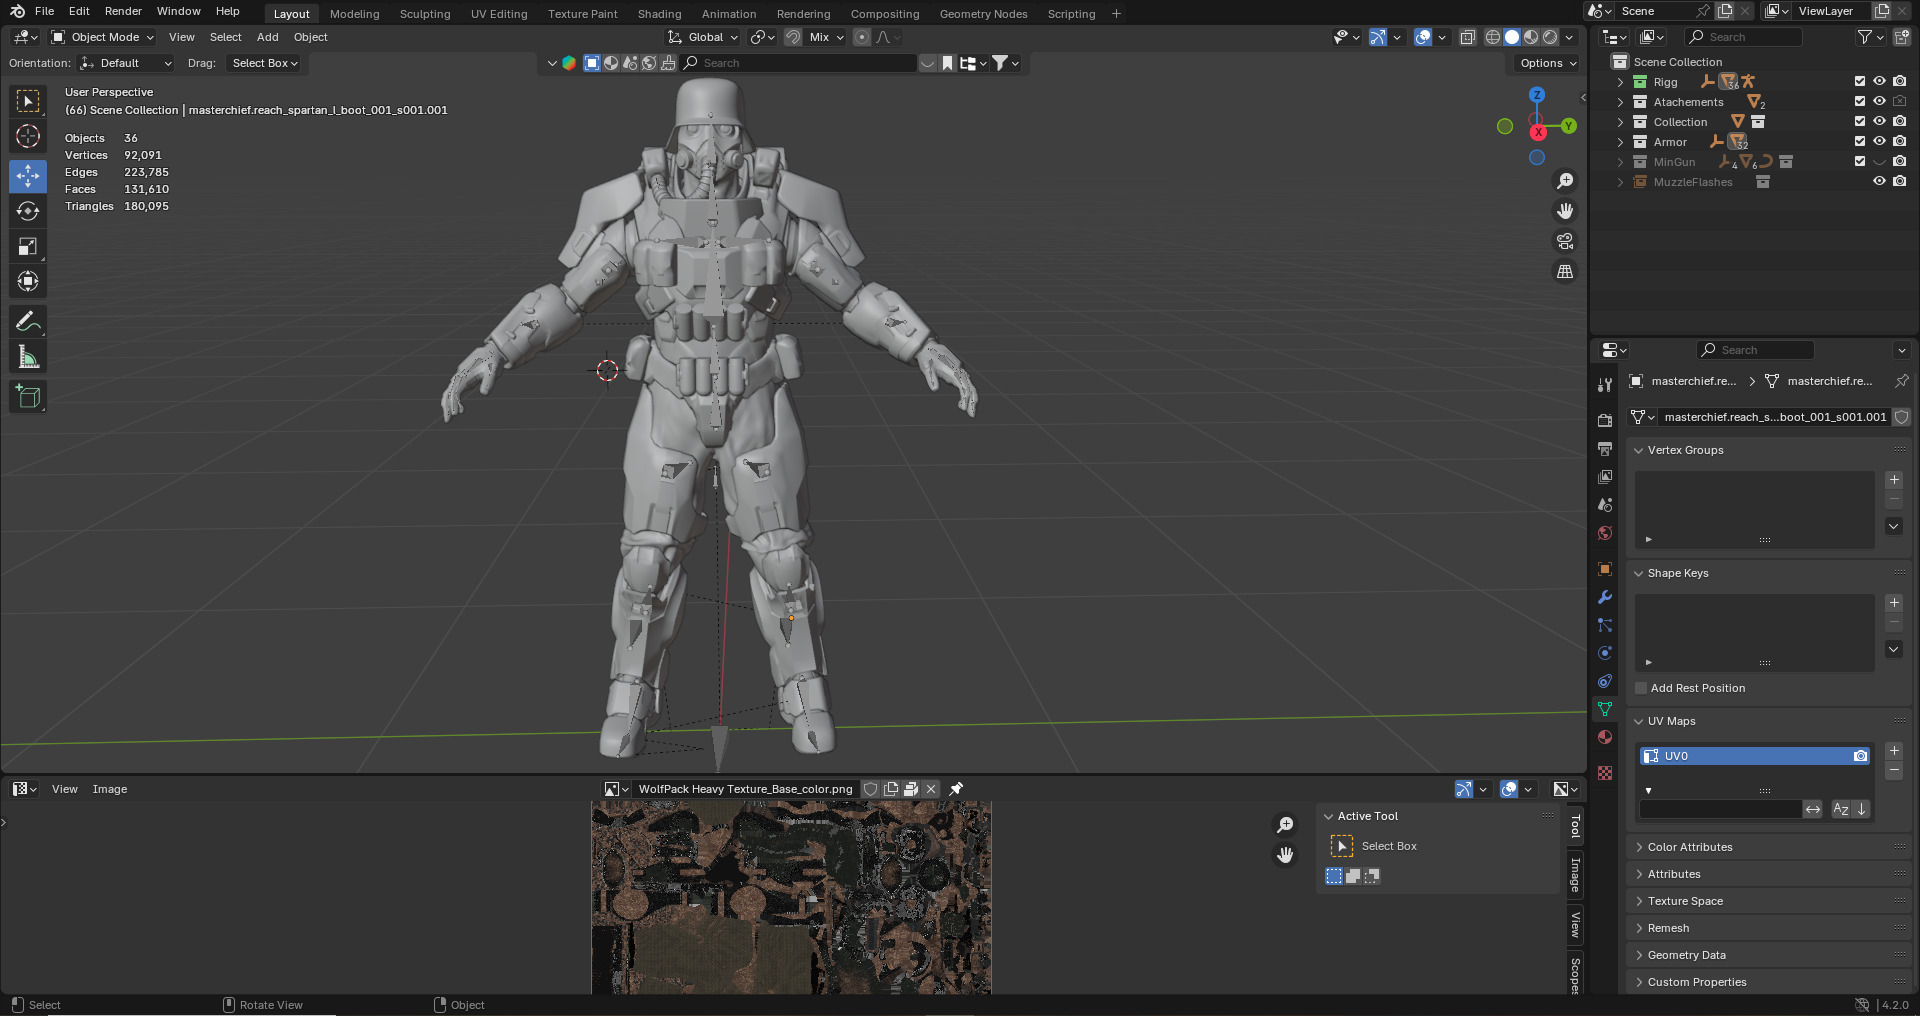This screenshot has height=1016, width=1920.
Task: Click the proportional editing icon in header
Action: coord(862,37)
